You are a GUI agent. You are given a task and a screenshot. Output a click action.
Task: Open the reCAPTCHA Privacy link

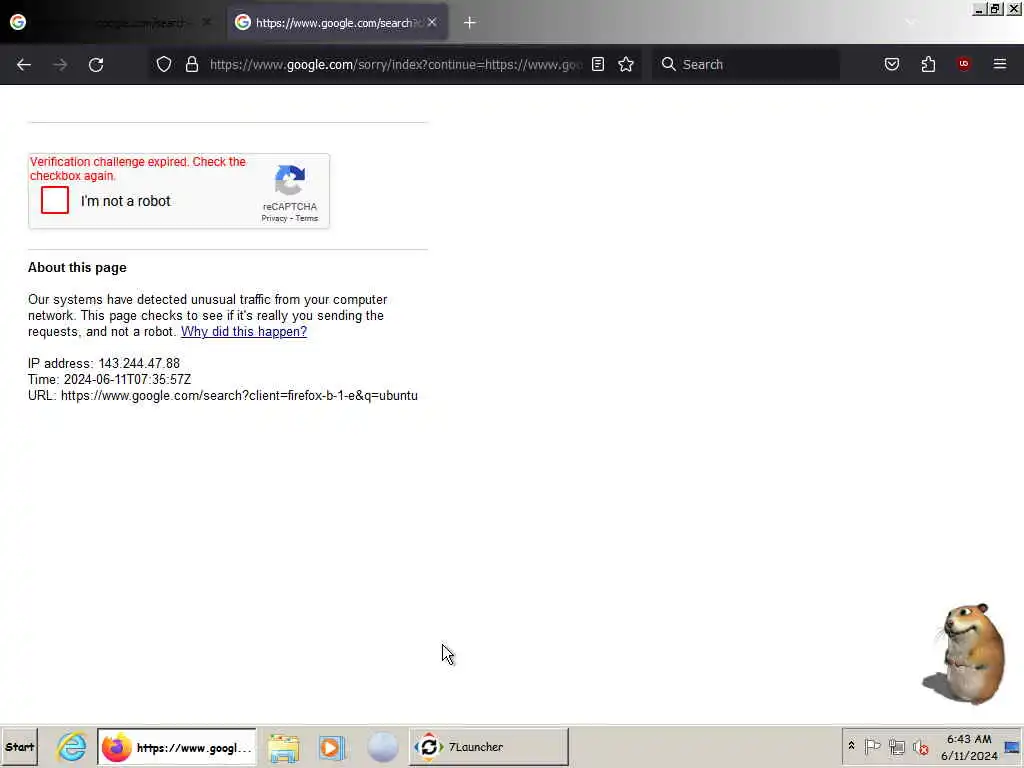click(274, 219)
